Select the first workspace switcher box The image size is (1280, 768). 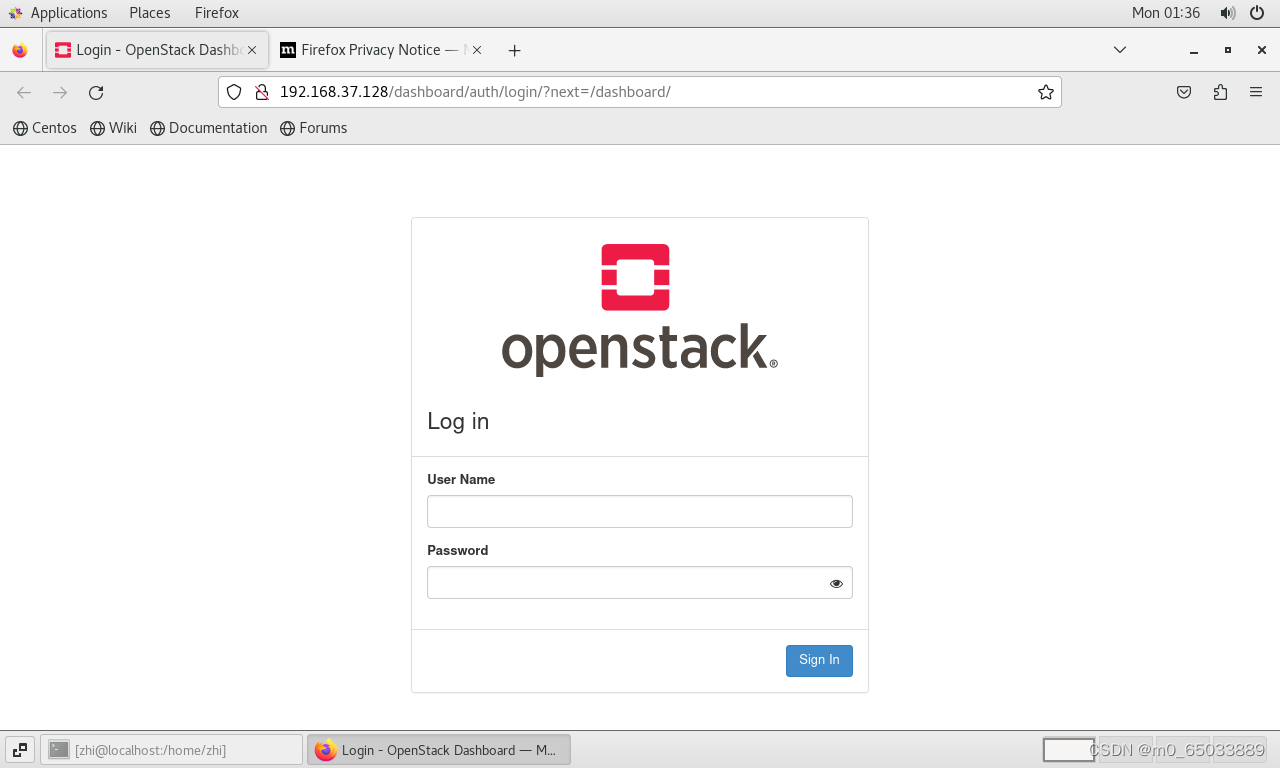click(x=1069, y=750)
